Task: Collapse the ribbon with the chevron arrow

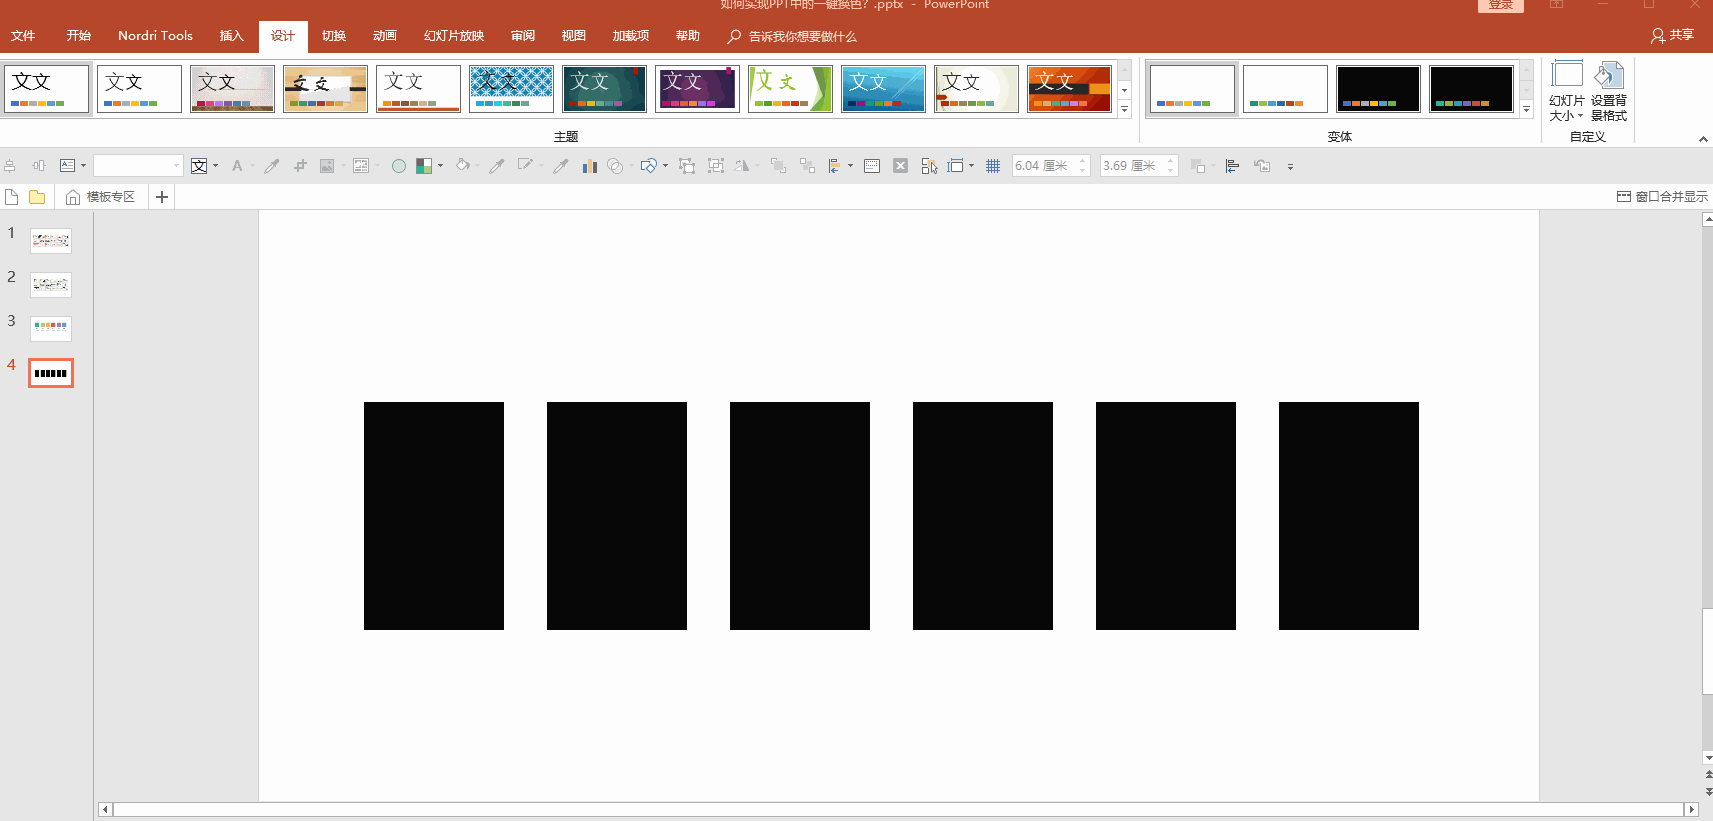Action: (x=1703, y=139)
